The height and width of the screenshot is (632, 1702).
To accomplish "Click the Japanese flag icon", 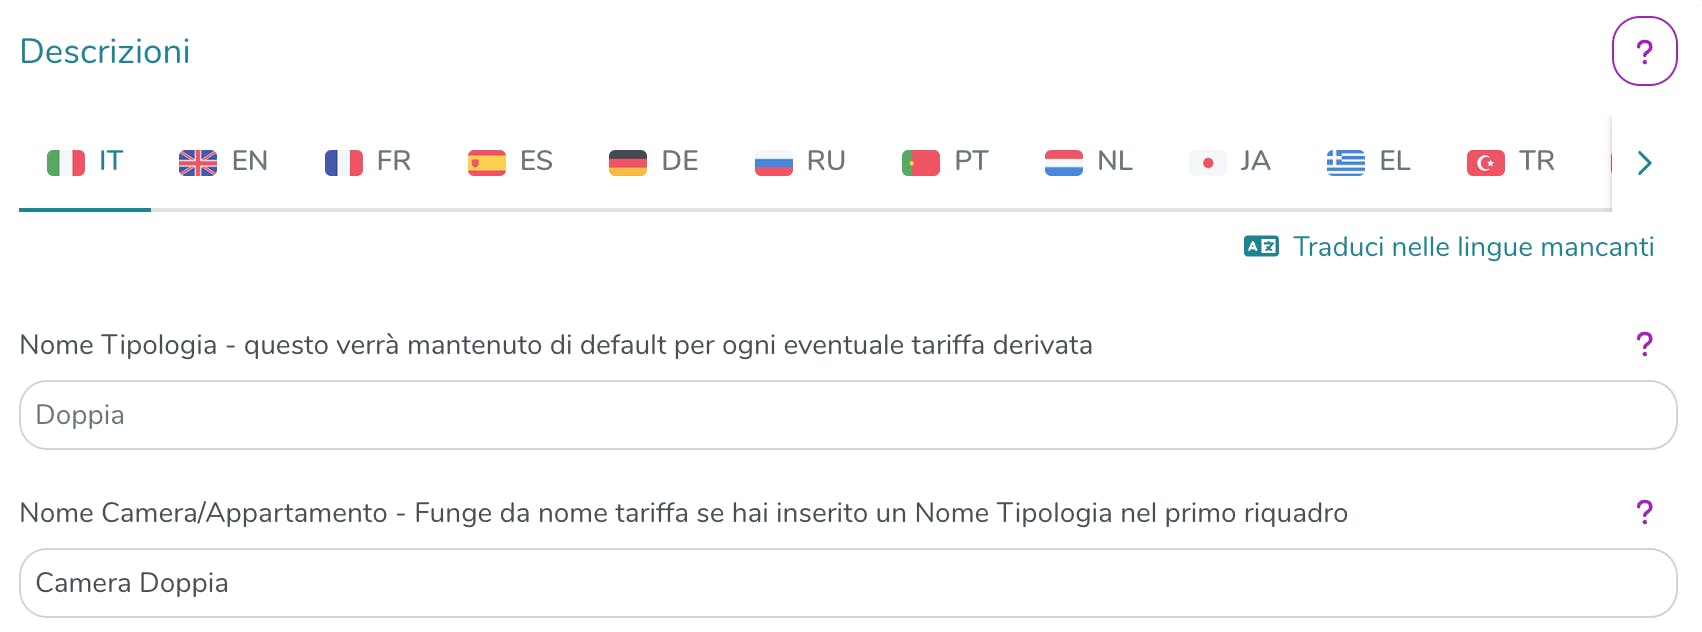I will [x=1208, y=162].
